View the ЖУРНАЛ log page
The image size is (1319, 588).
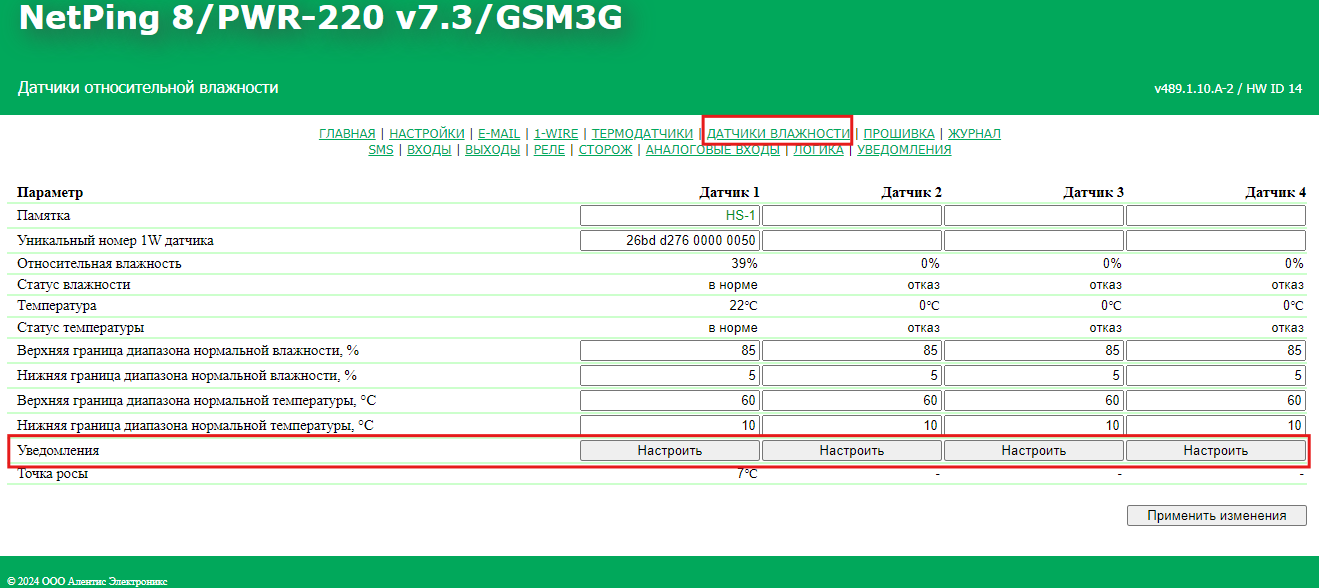(974, 133)
